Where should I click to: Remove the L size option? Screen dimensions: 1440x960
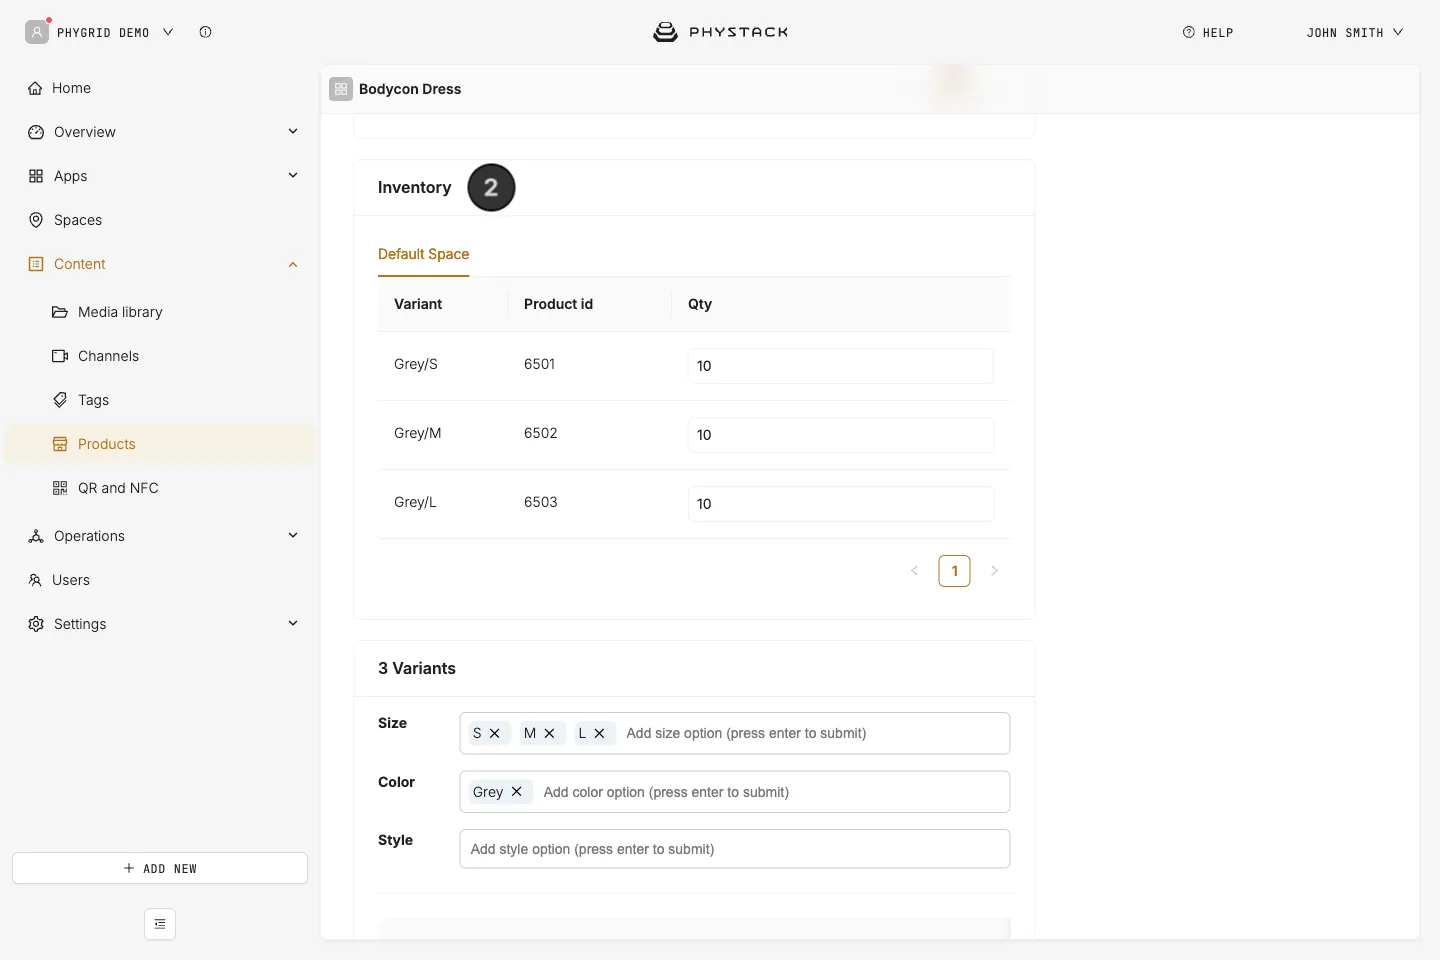click(599, 733)
